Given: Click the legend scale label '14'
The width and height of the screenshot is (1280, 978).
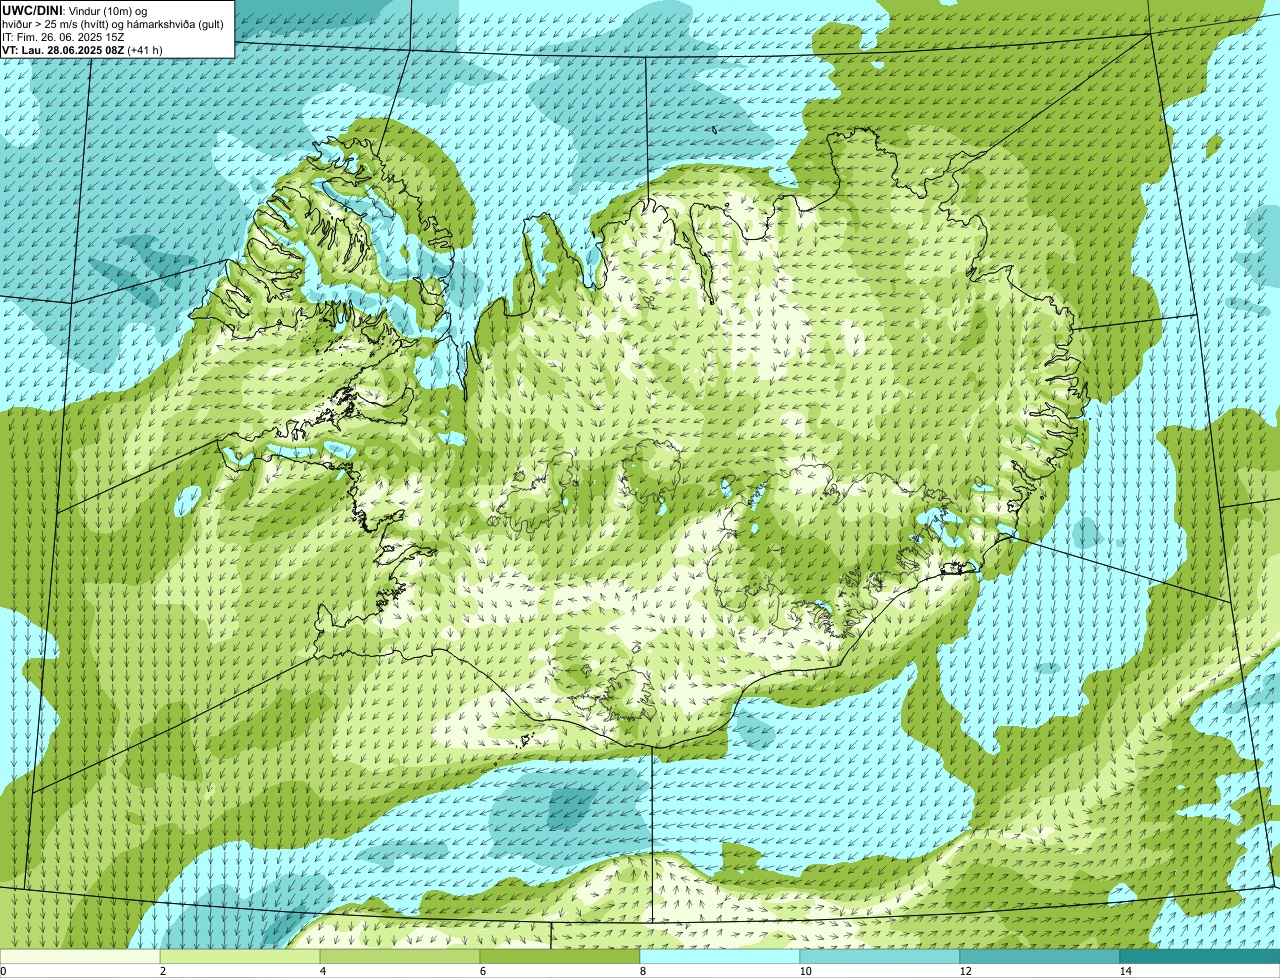Looking at the screenshot, I should coord(1125,971).
